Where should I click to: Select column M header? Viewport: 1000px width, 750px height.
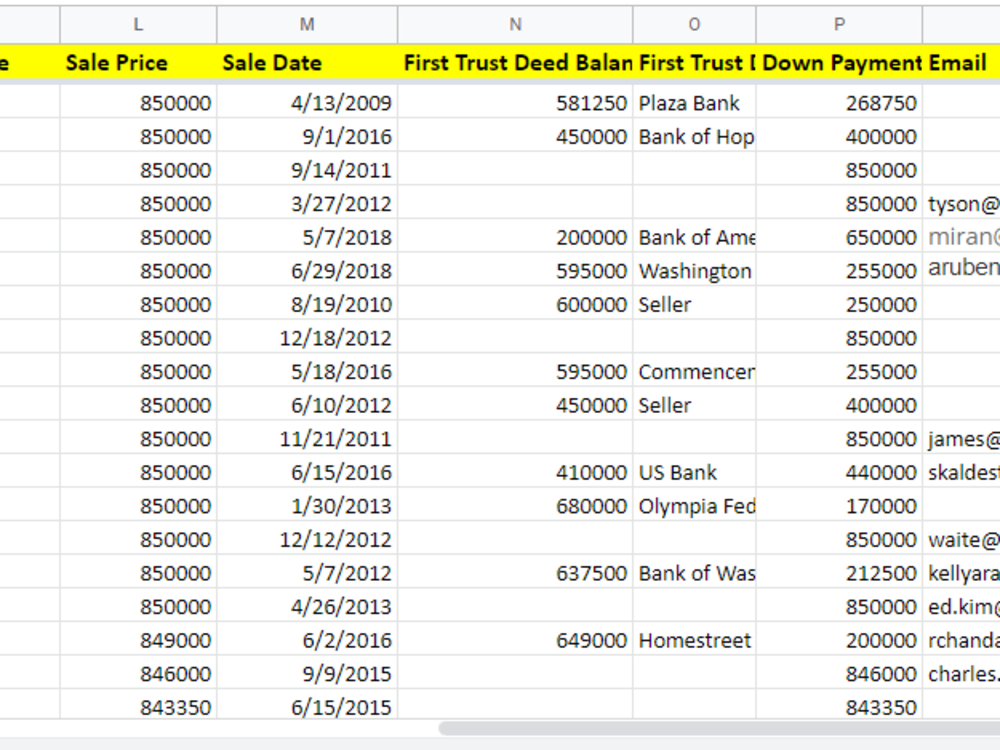click(307, 24)
